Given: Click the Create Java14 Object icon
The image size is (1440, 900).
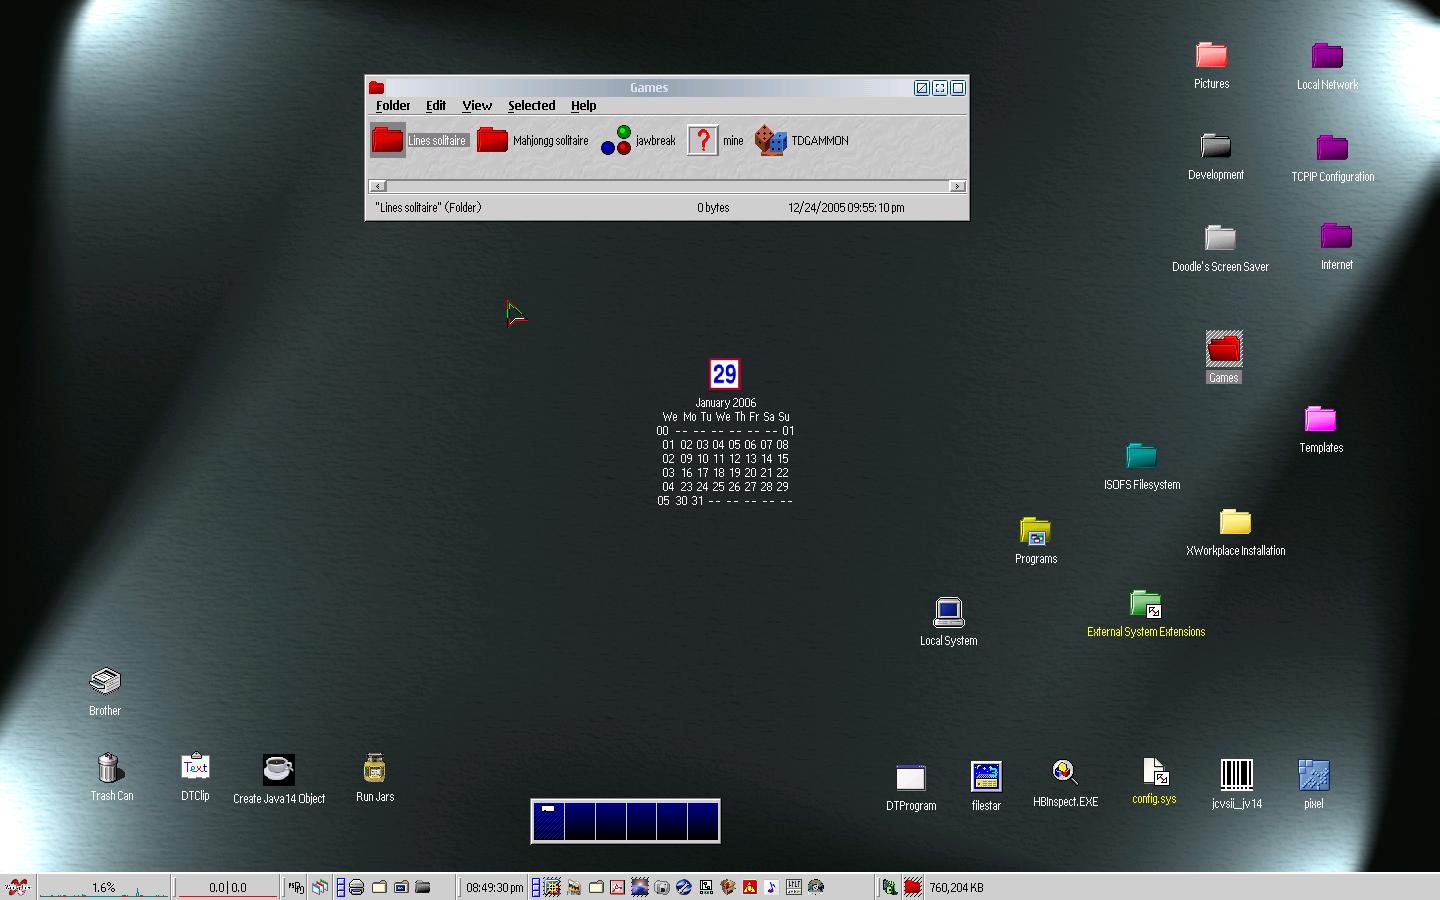Looking at the screenshot, I should coord(278,770).
